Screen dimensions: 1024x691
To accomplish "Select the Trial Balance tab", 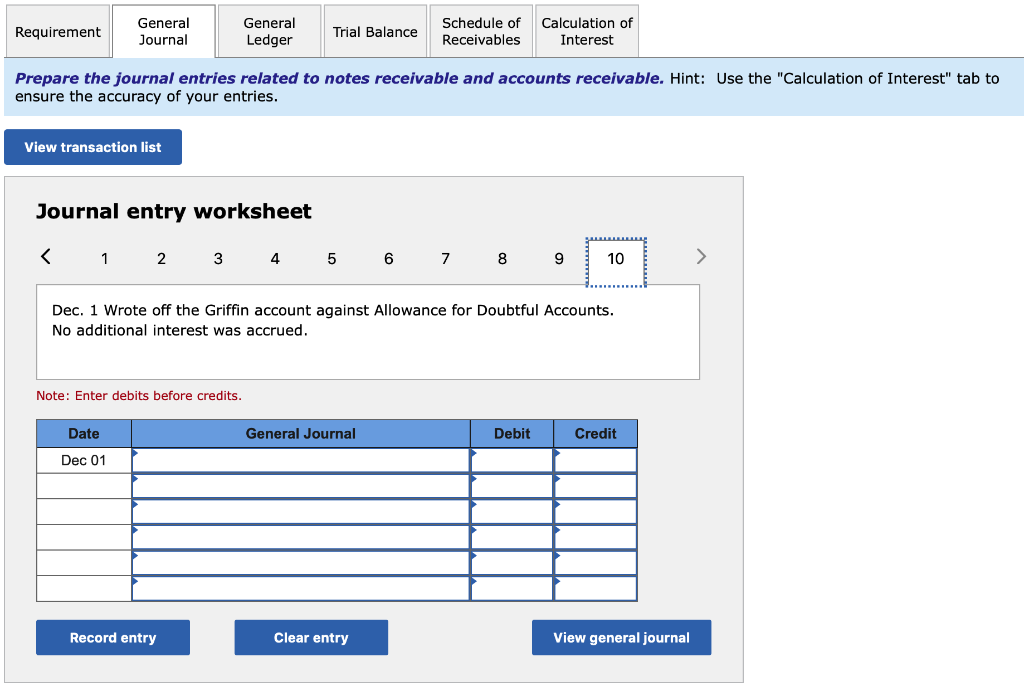I will tap(375, 31).
